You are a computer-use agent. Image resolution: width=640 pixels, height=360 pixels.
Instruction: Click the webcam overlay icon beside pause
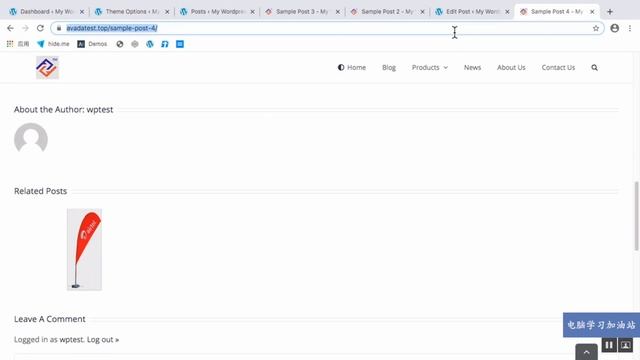pos(625,345)
